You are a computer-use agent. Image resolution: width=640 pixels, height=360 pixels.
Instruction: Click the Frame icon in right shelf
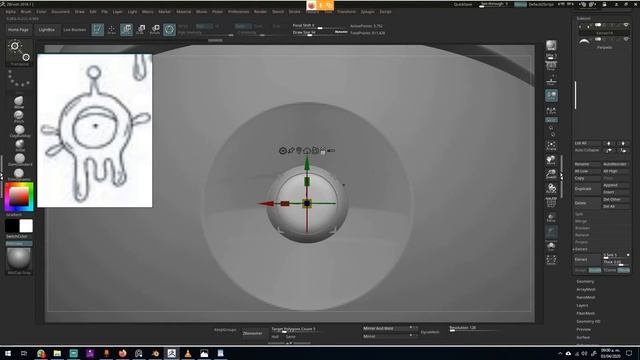coord(551,146)
